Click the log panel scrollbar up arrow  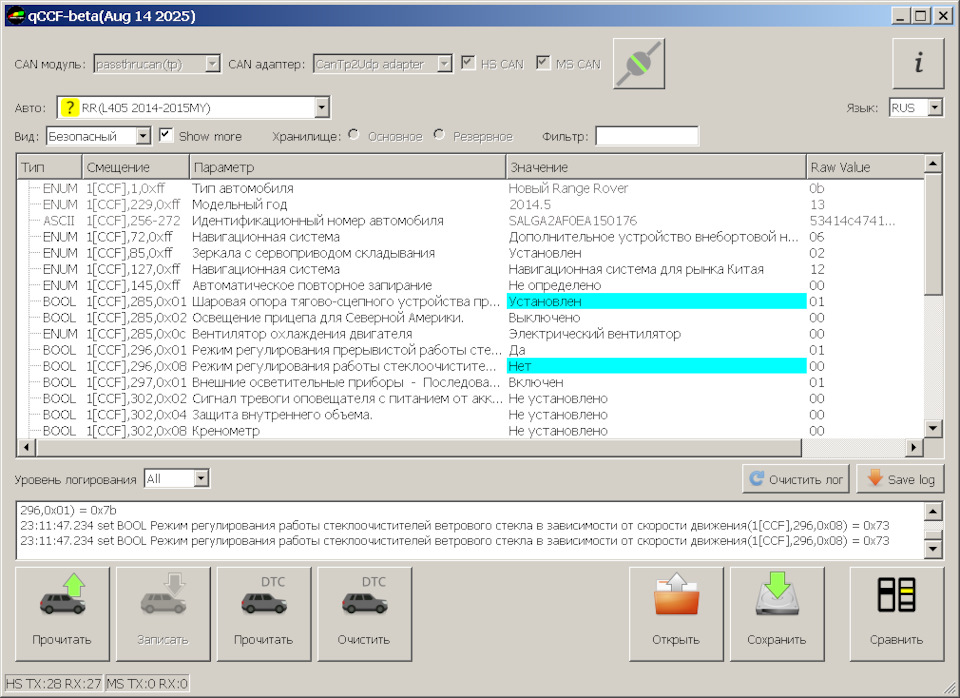click(932, 511)
